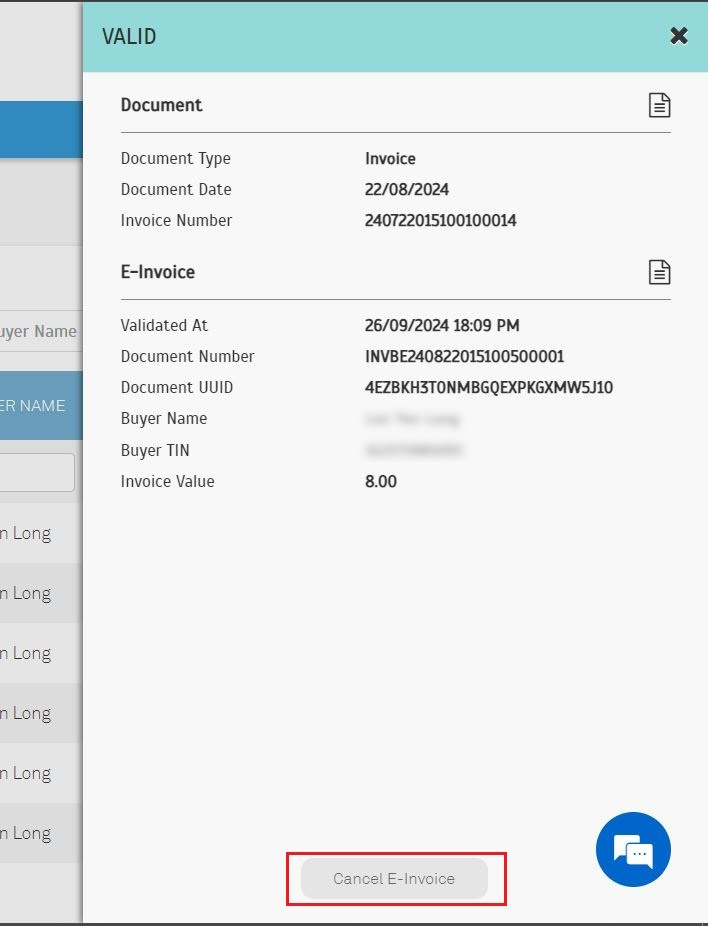The width and height of the screenshot is (708, 926).
Task: Sort by the Buyer Name column header
Action: pyautogui.click(x=33, y=406)
